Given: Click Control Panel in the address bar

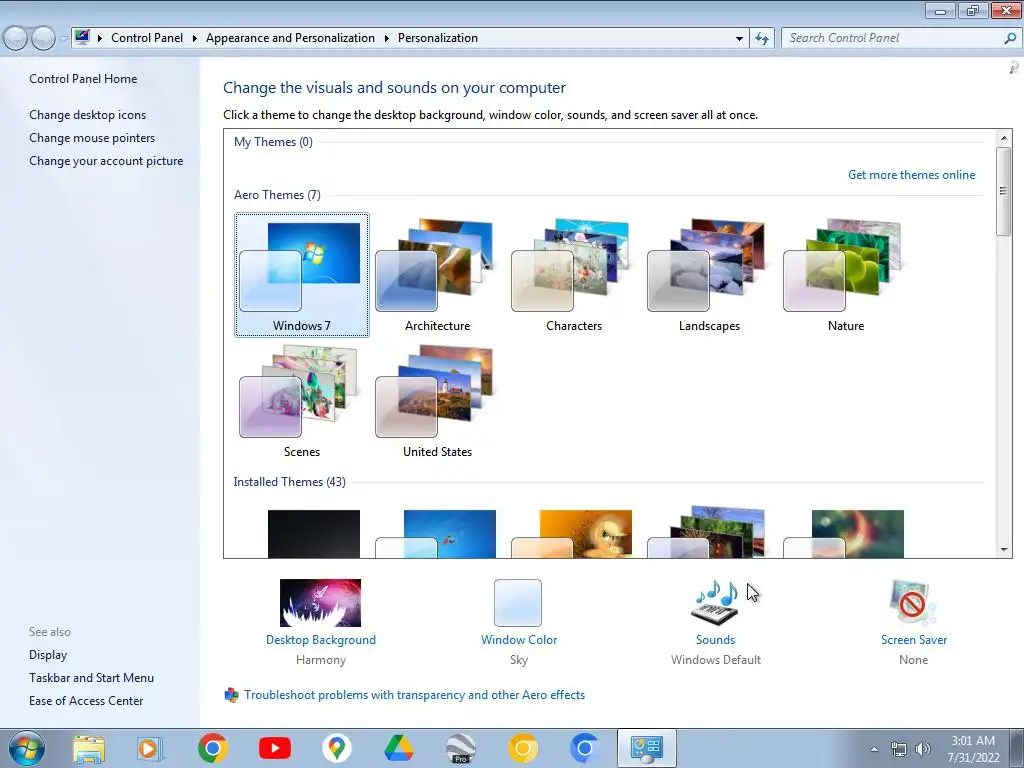Looking at the screenshot, I should tap(147, 38).
